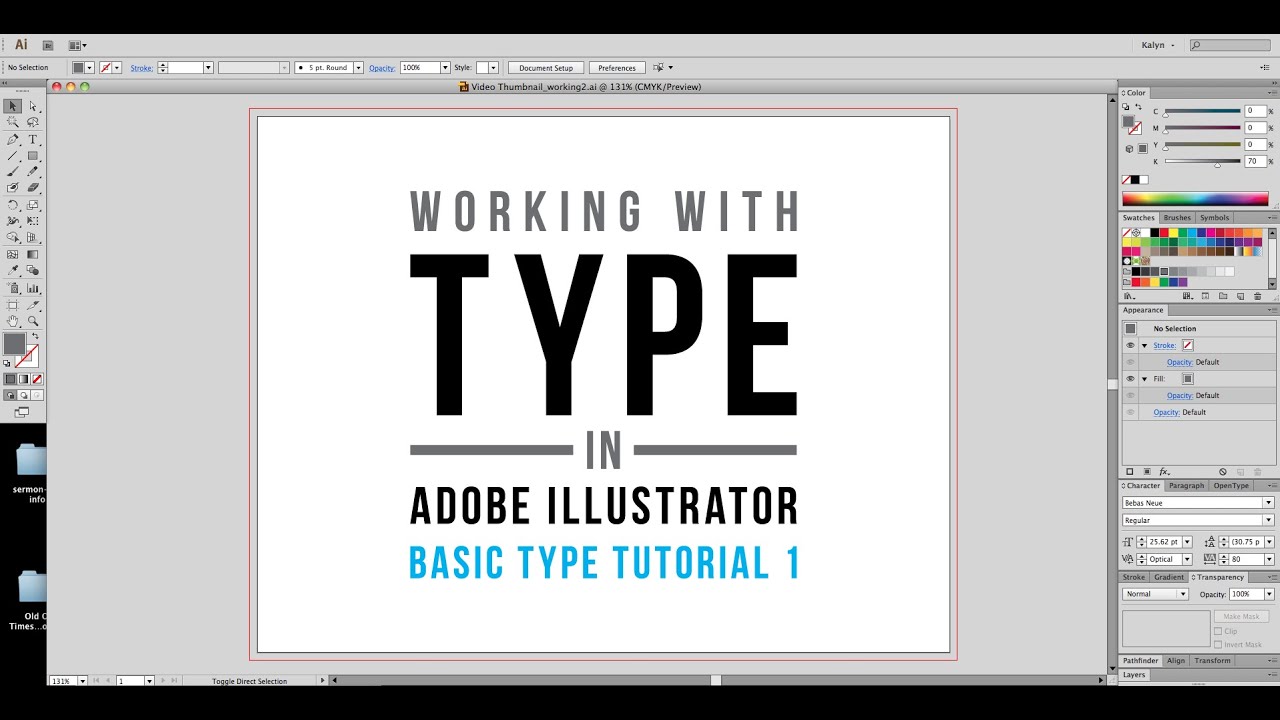Image resolution: width=1280 pixels, height=720 pixels.
Task: Click the Stroke link in control bar
Action: click(x=142, y=68)
